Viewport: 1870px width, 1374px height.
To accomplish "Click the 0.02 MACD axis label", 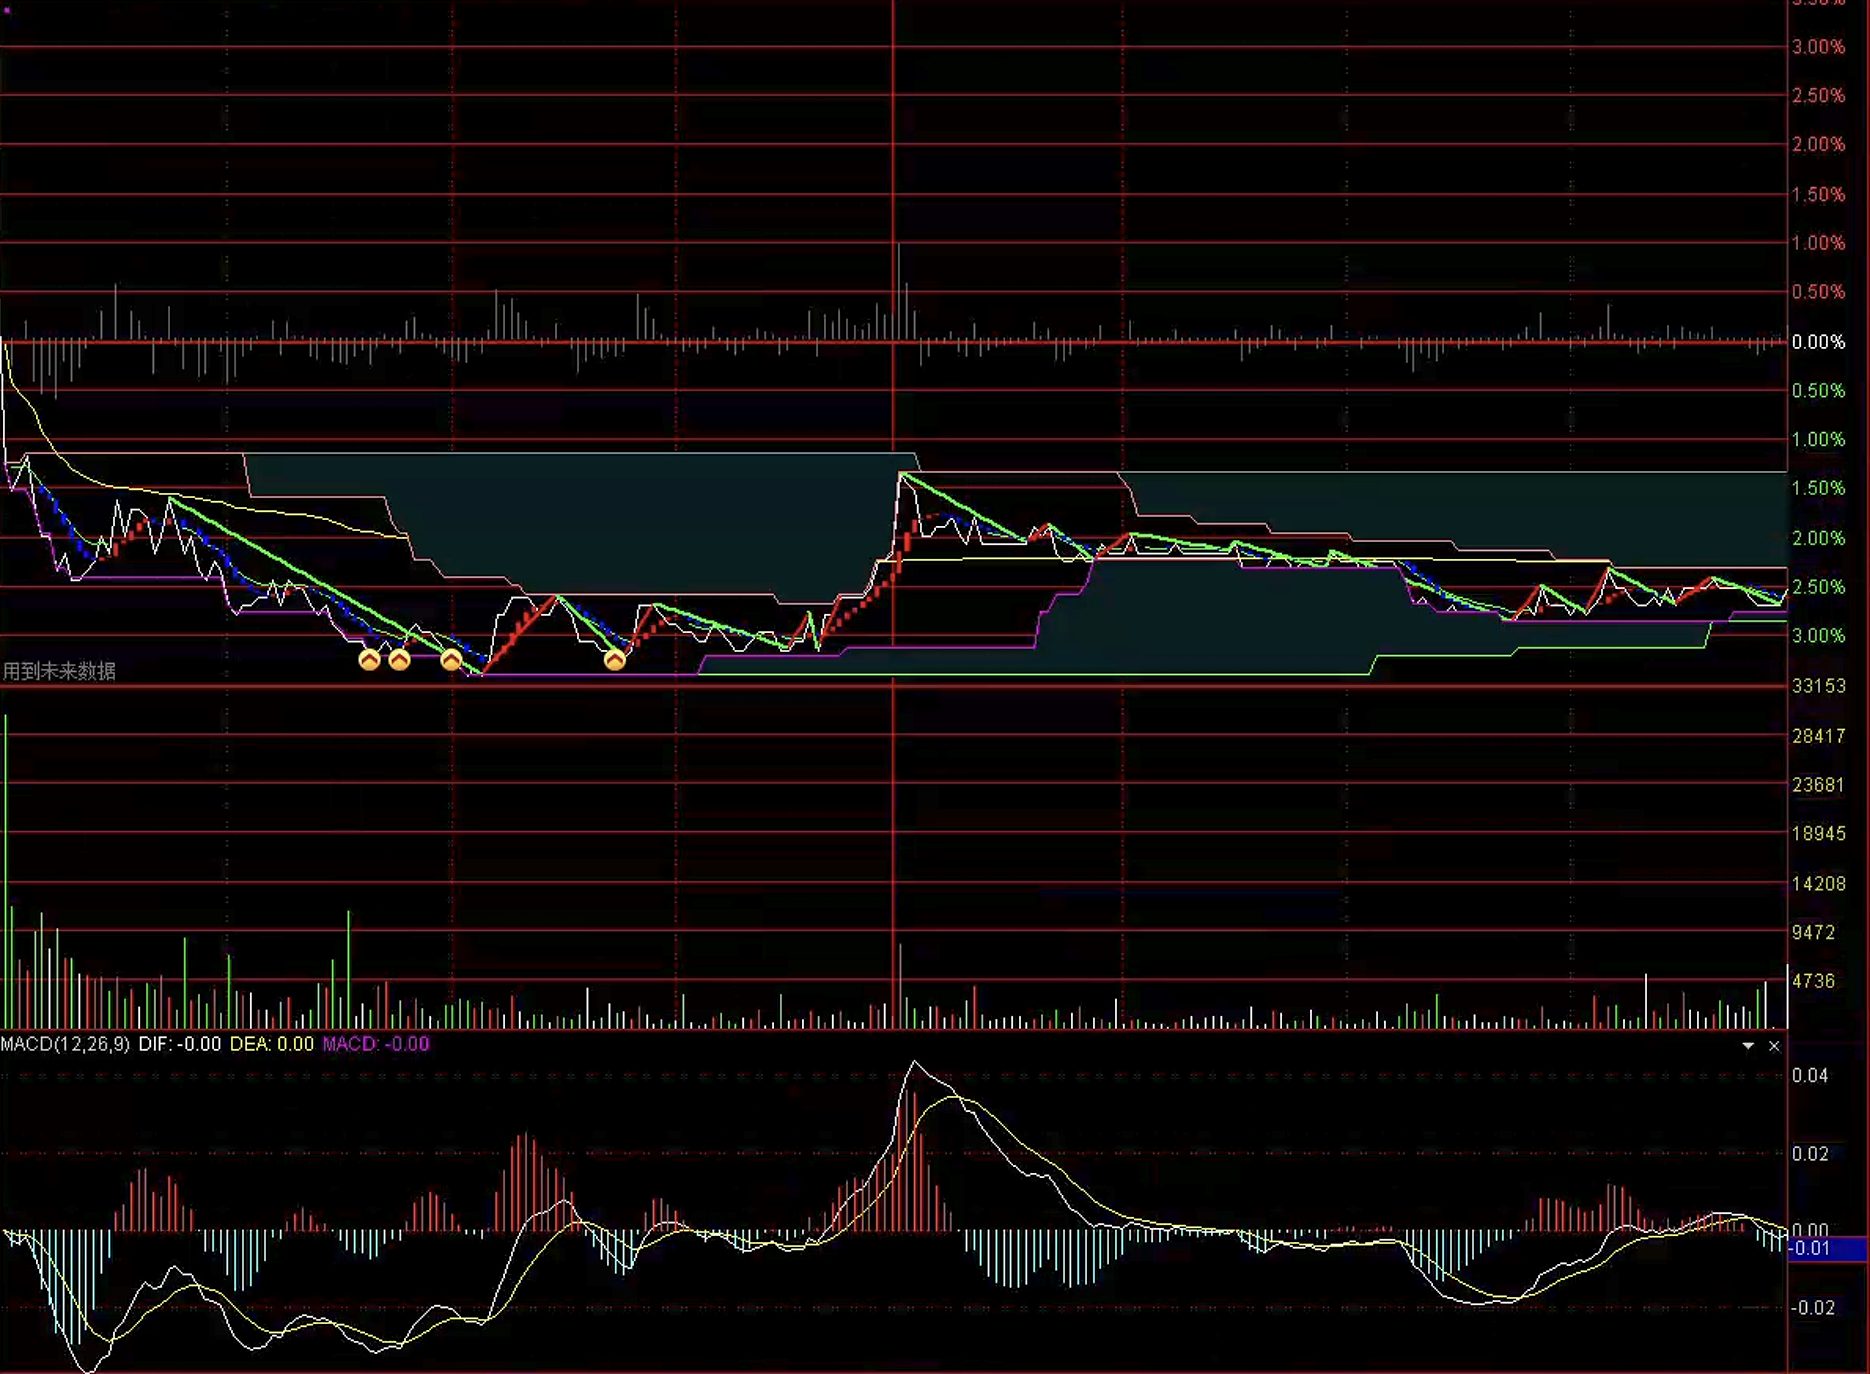I will click(1810, 1154).
